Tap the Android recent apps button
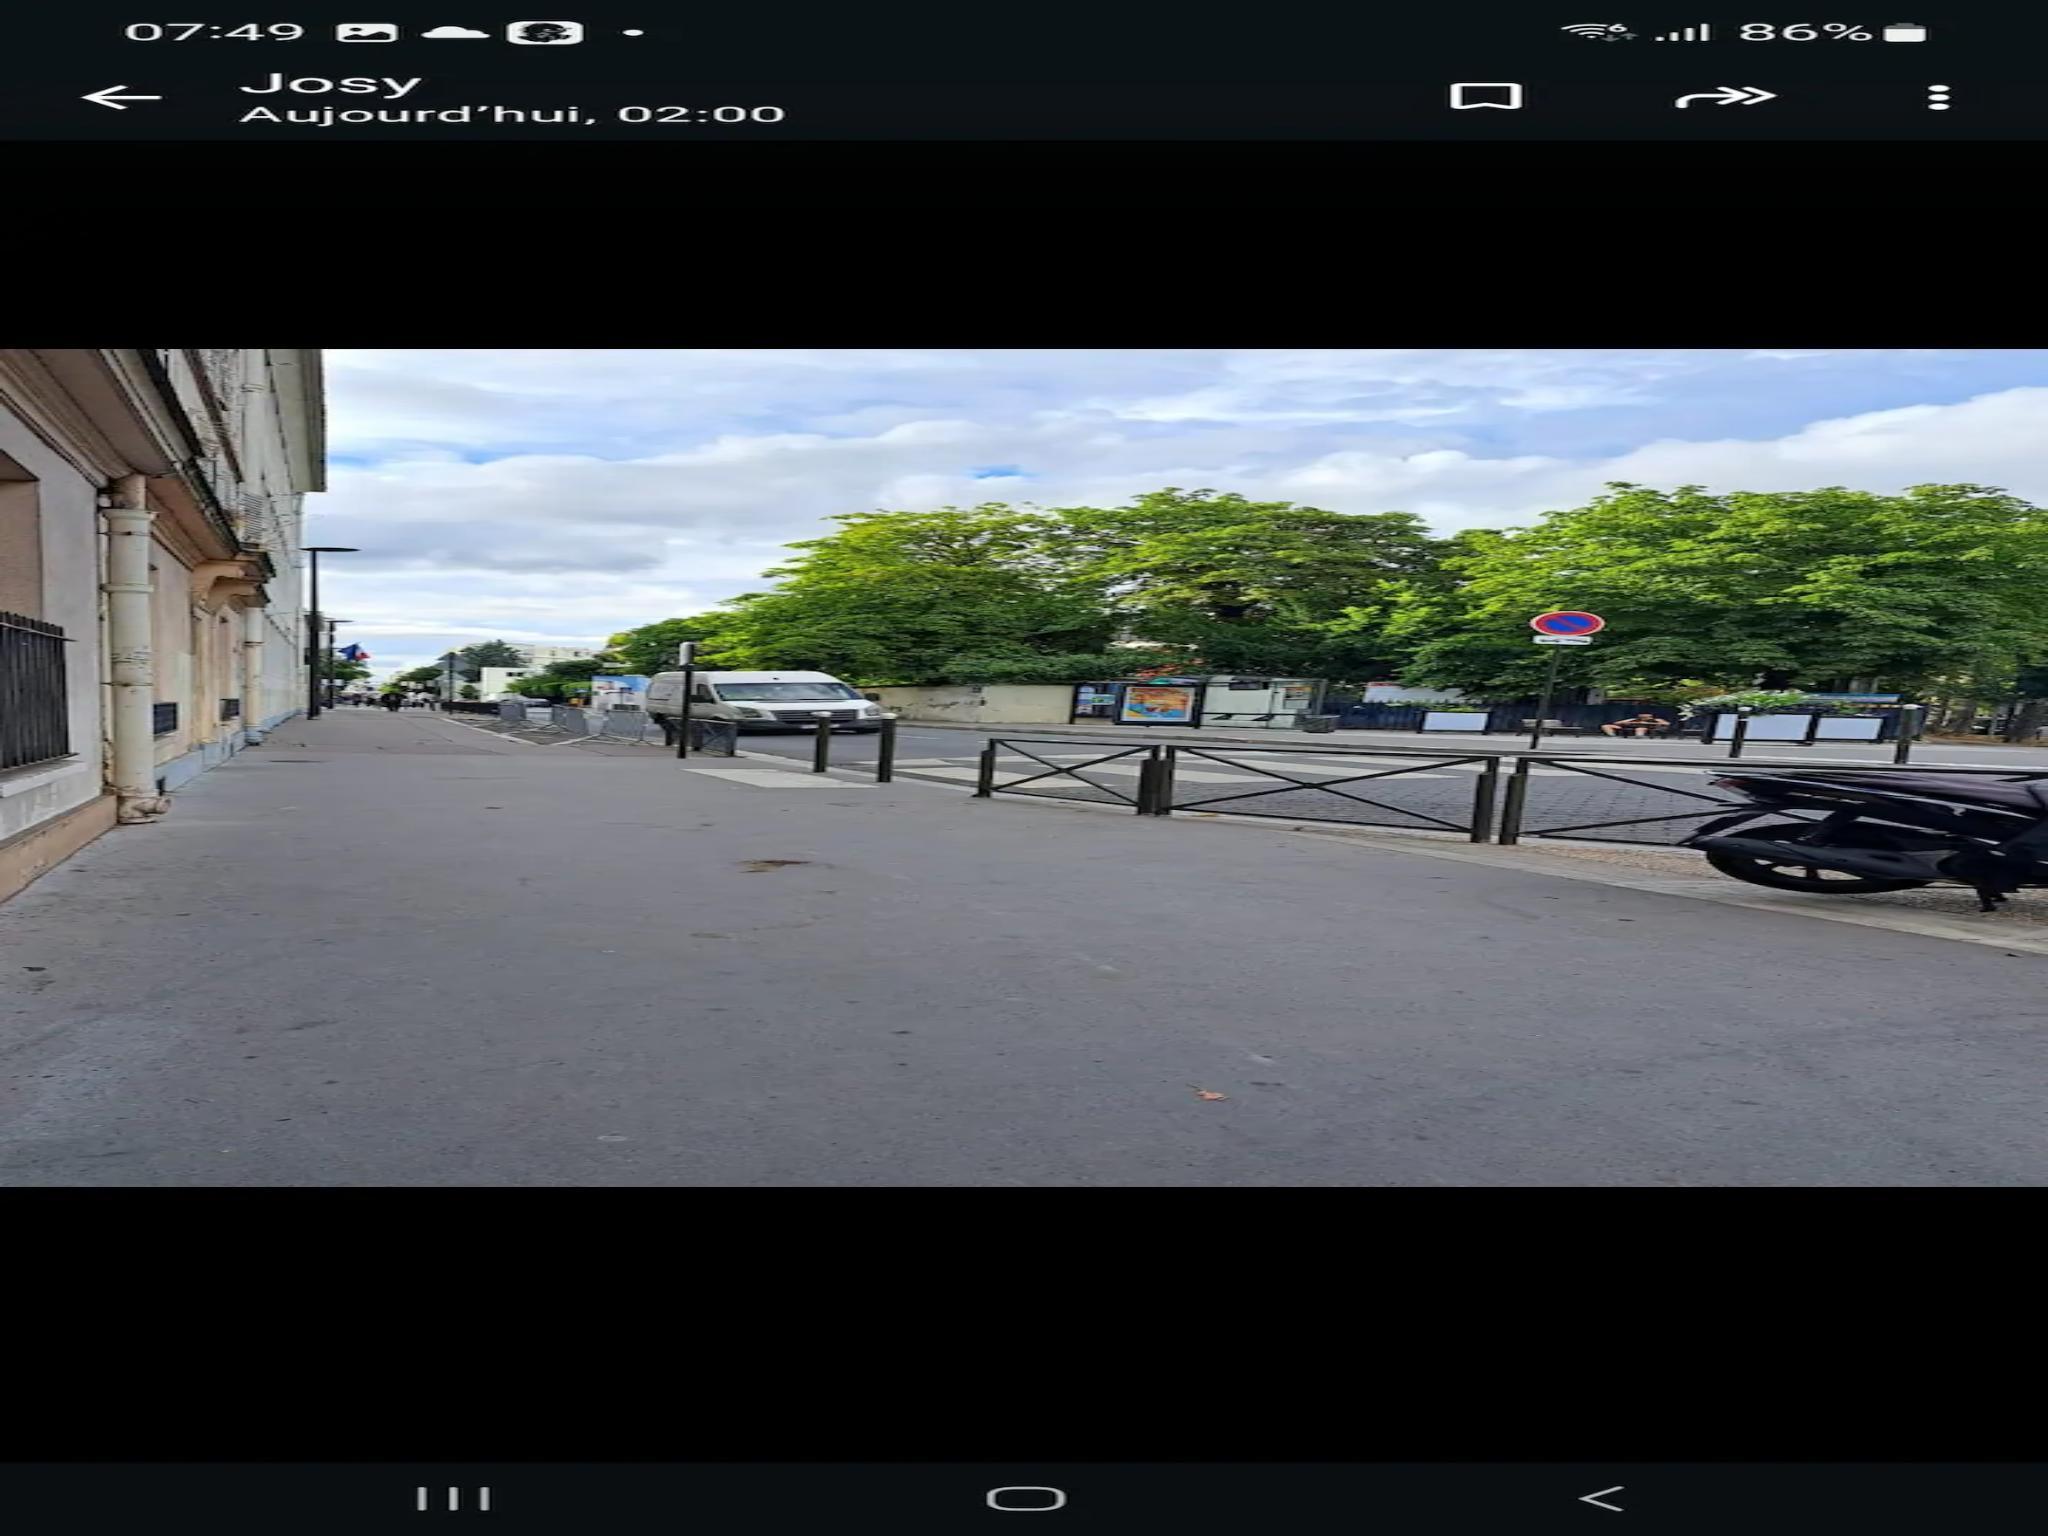 click(453, 1498)
